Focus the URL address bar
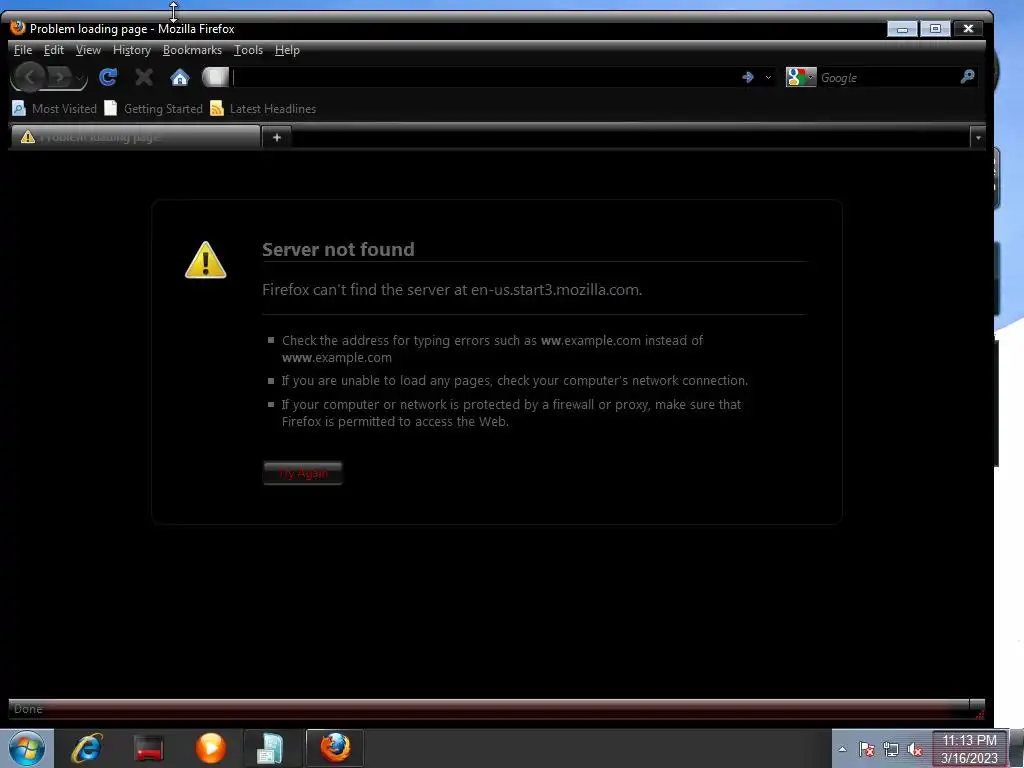1024x768 pixels. 485,78
